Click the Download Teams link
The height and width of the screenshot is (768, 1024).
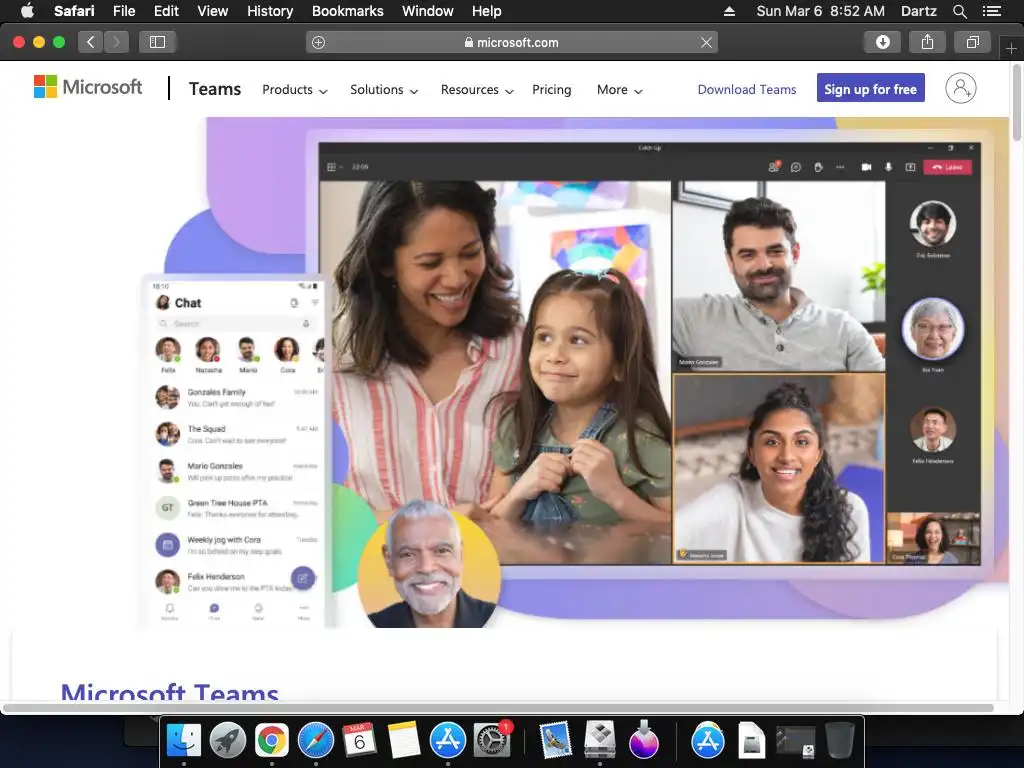(746, 89)
